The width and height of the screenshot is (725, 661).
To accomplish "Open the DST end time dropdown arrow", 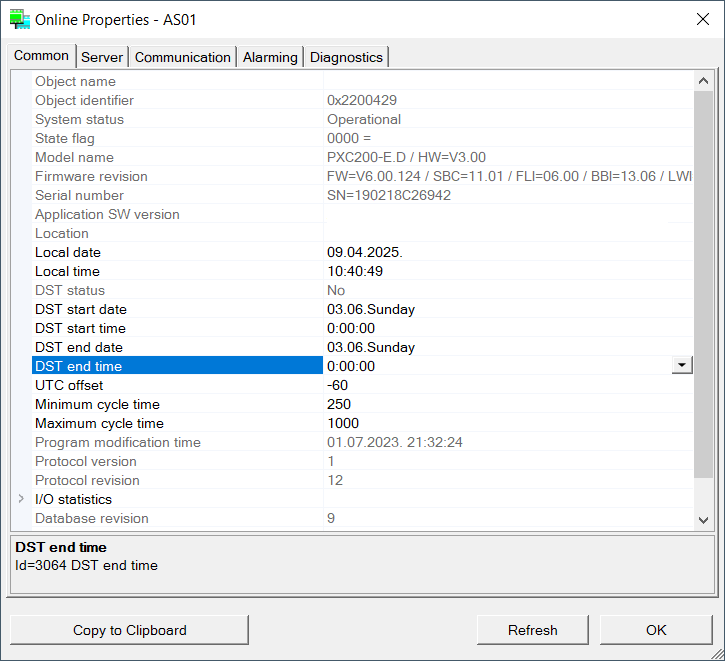I will [682, 365].
